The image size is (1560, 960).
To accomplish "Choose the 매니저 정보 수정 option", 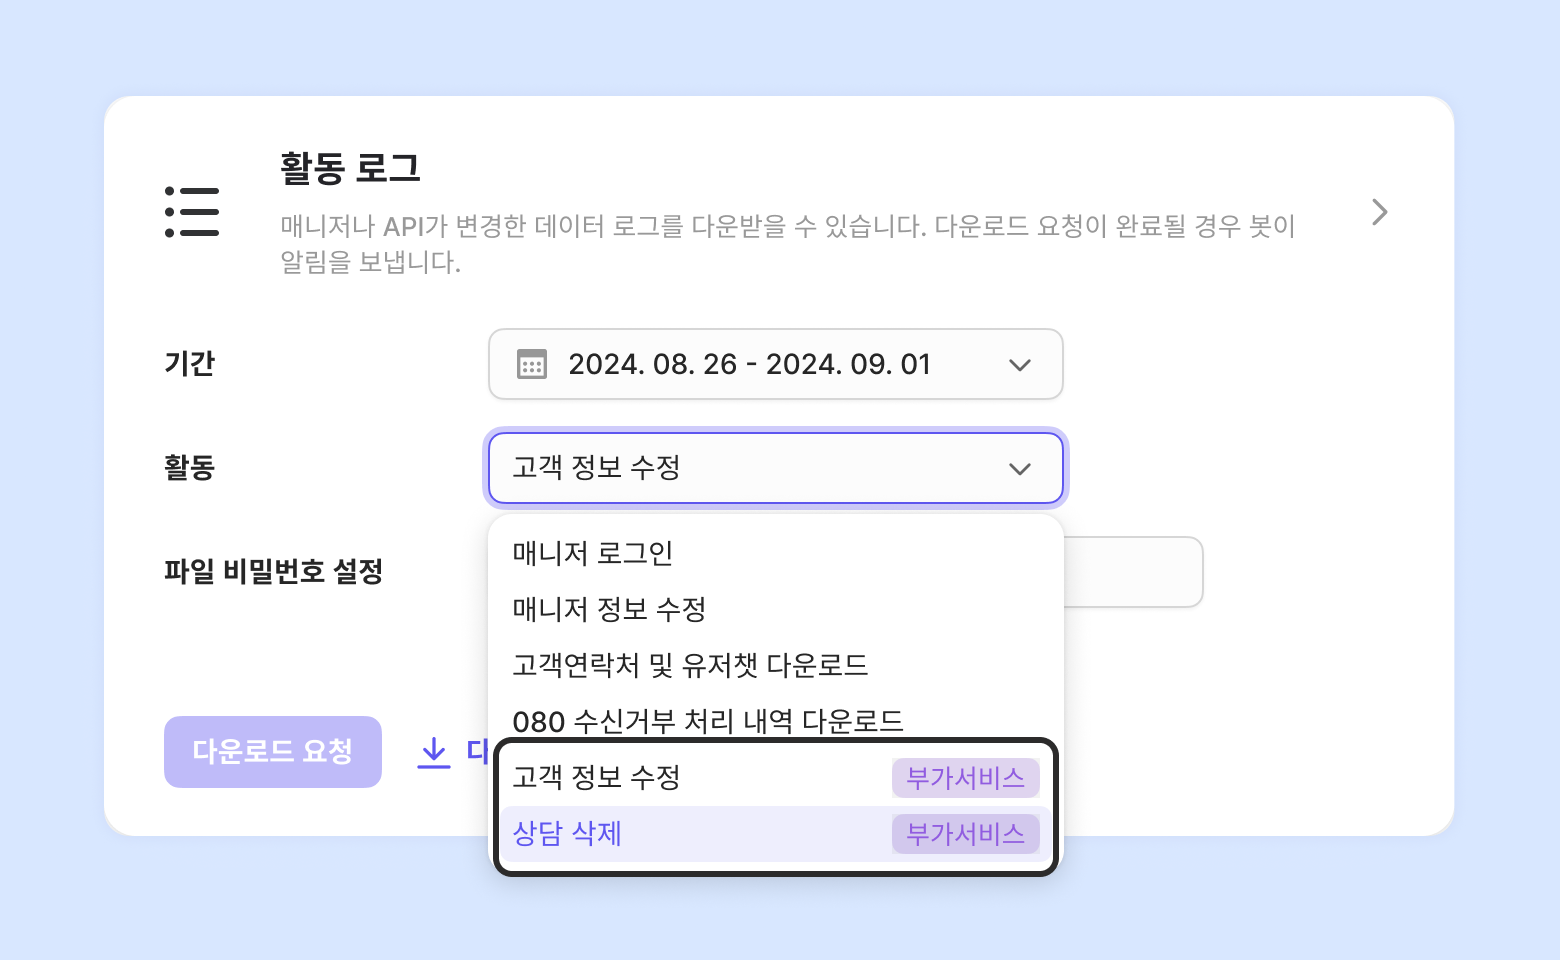I will [609, 609].
